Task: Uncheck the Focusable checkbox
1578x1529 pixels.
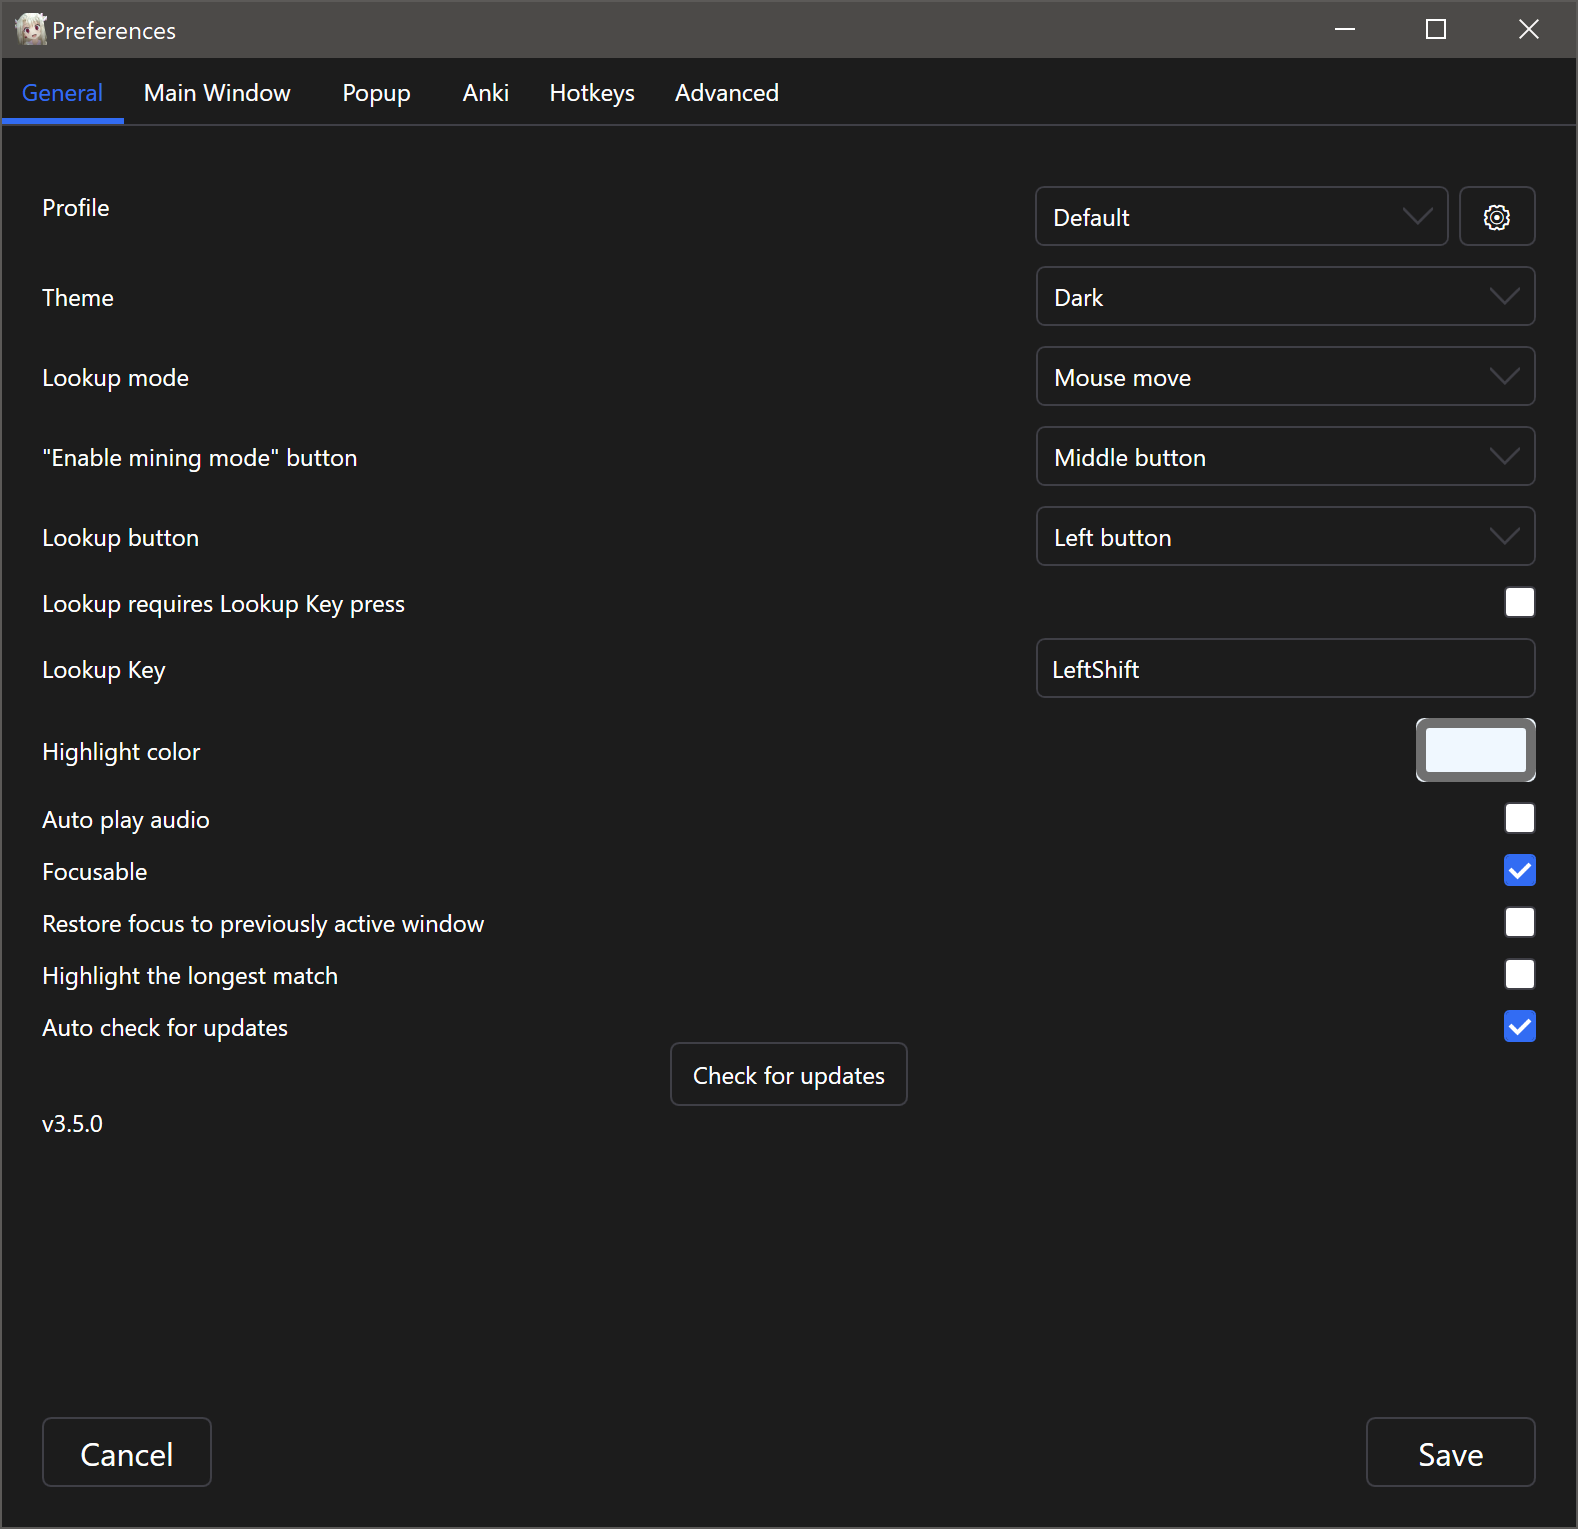Action: tap(1519, 871)
